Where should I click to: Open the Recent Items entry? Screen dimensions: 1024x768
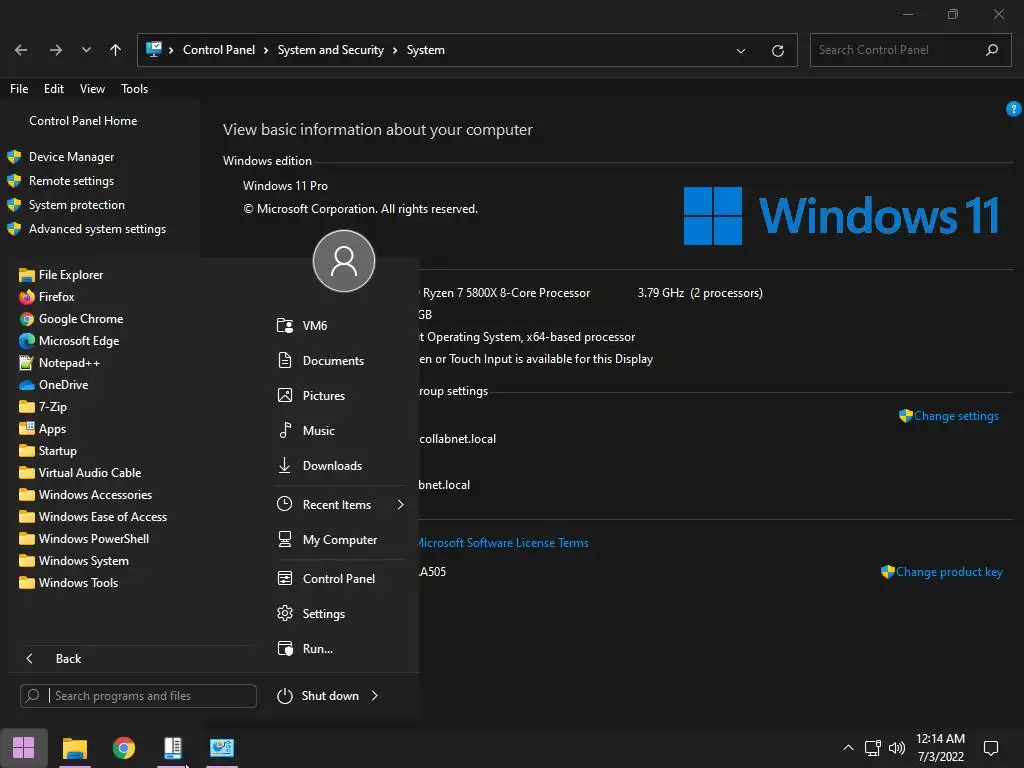pyautogui.click(x=336, y=505)
